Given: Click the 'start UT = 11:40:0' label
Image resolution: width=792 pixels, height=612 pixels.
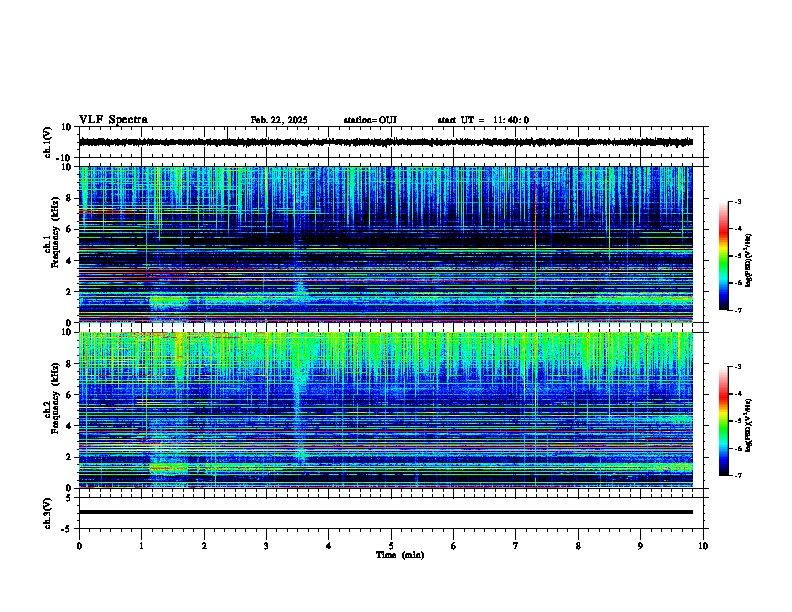Looking at the screenshot, I should (x=483, y=120).
